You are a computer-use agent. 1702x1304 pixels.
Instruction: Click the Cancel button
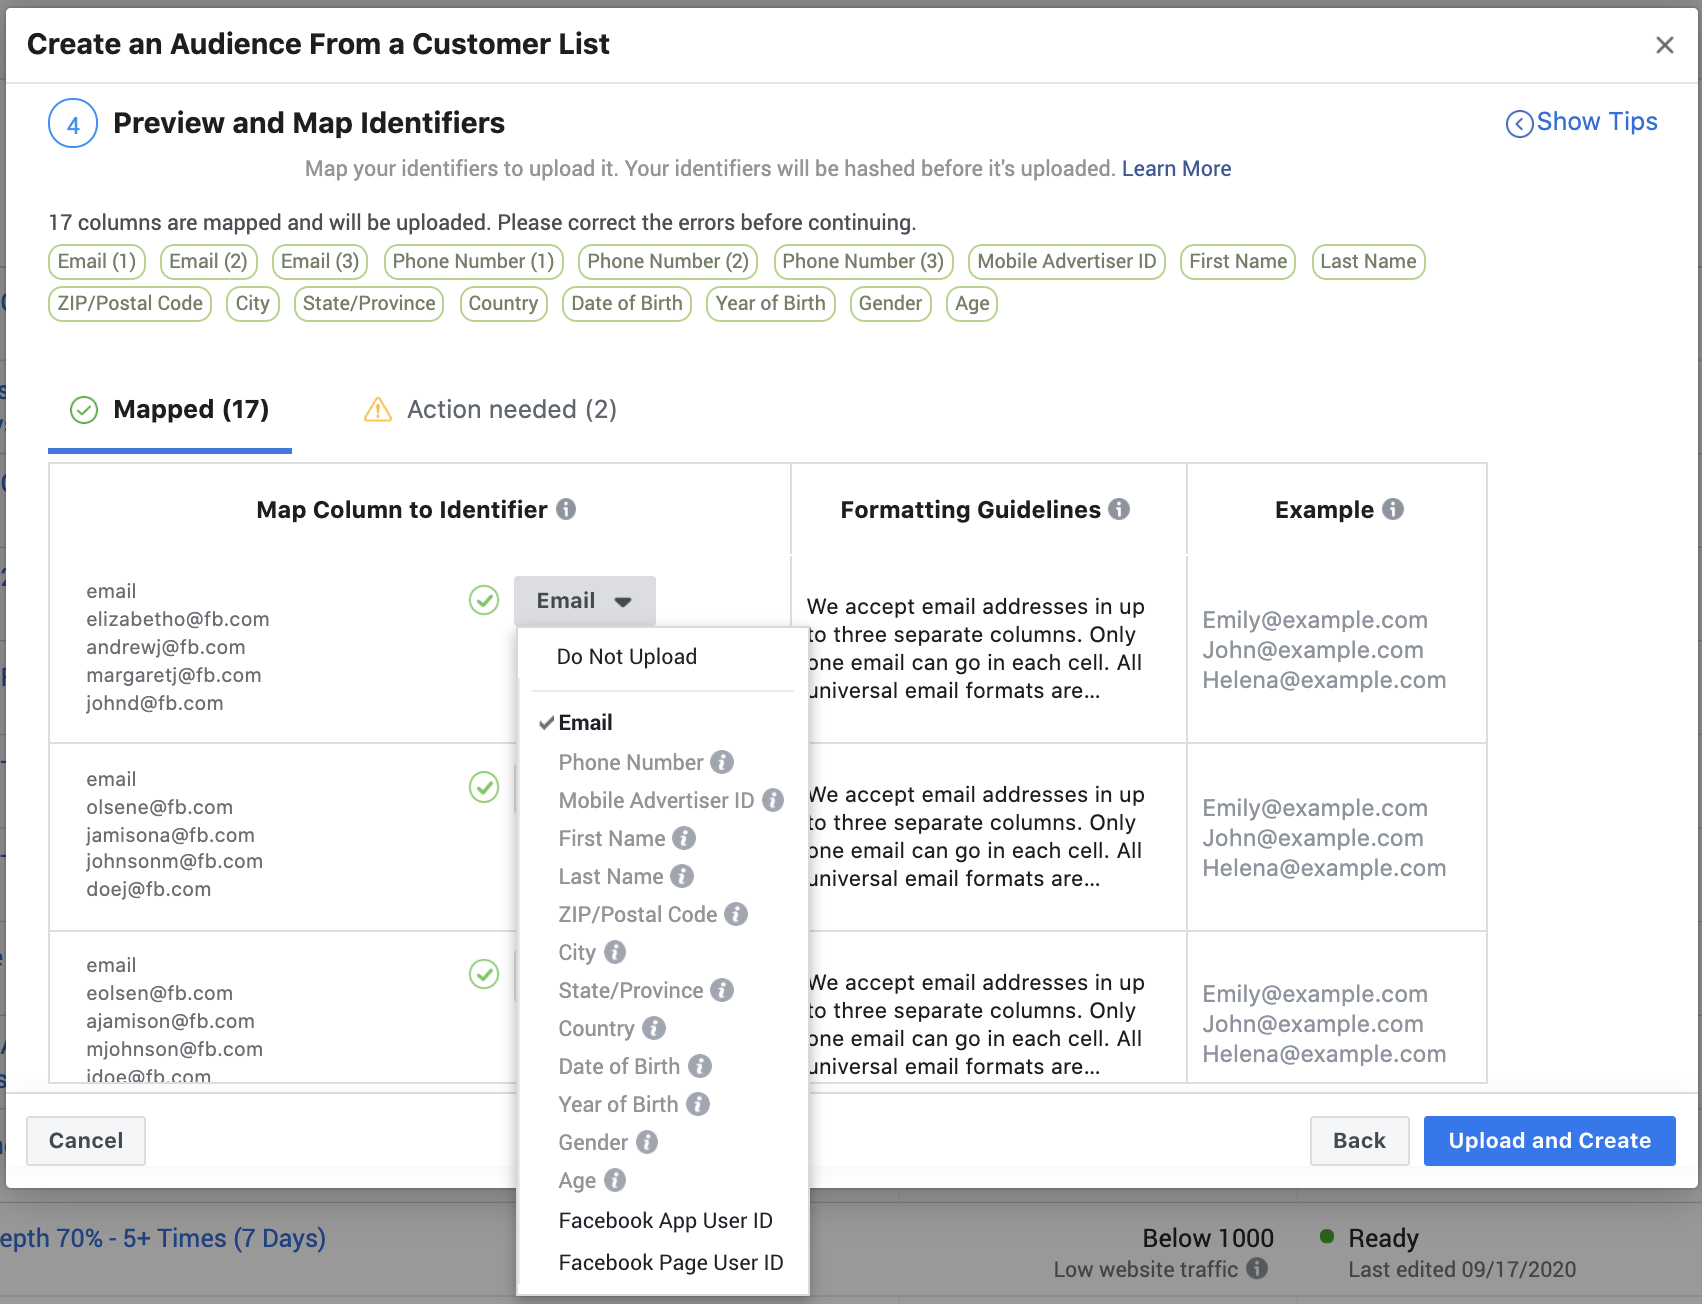(86, 1141)
